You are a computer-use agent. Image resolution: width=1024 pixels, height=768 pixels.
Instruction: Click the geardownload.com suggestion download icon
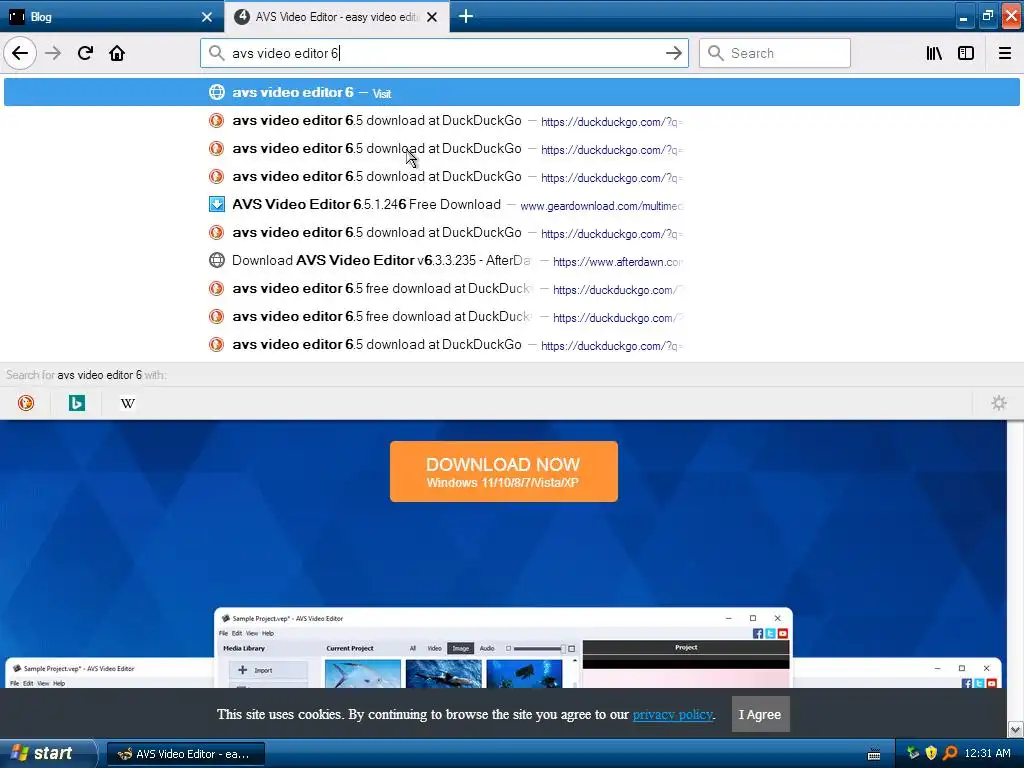(217, 204)
